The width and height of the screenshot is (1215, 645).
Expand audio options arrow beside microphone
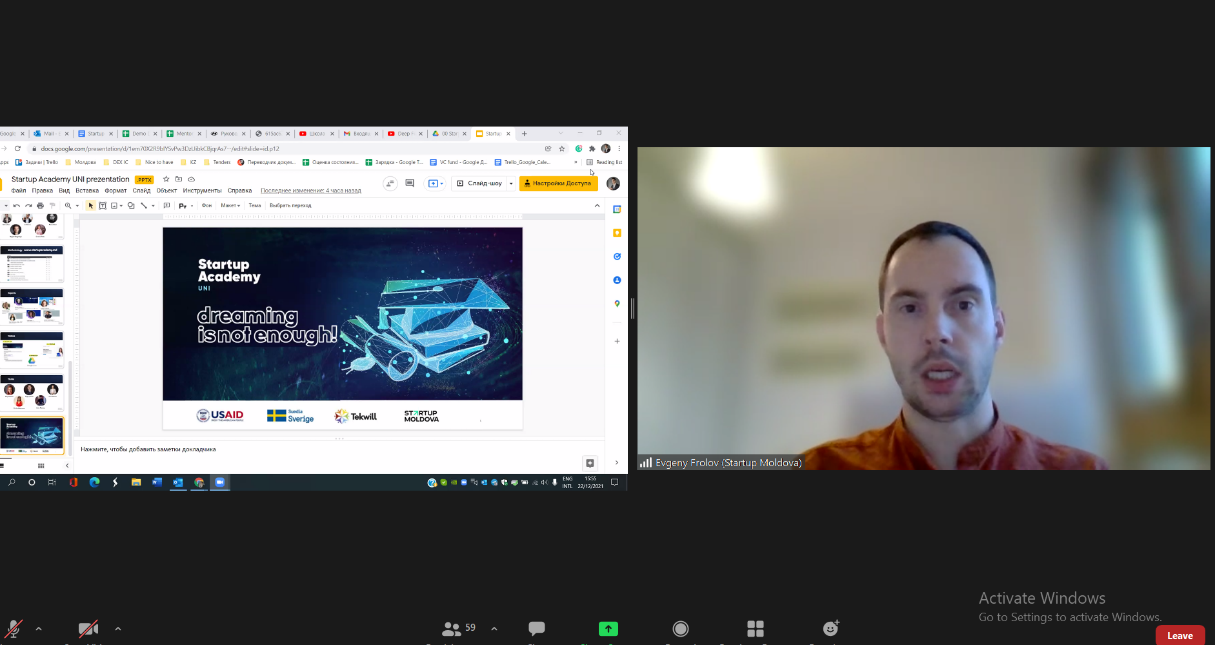[x=38, y=629]
